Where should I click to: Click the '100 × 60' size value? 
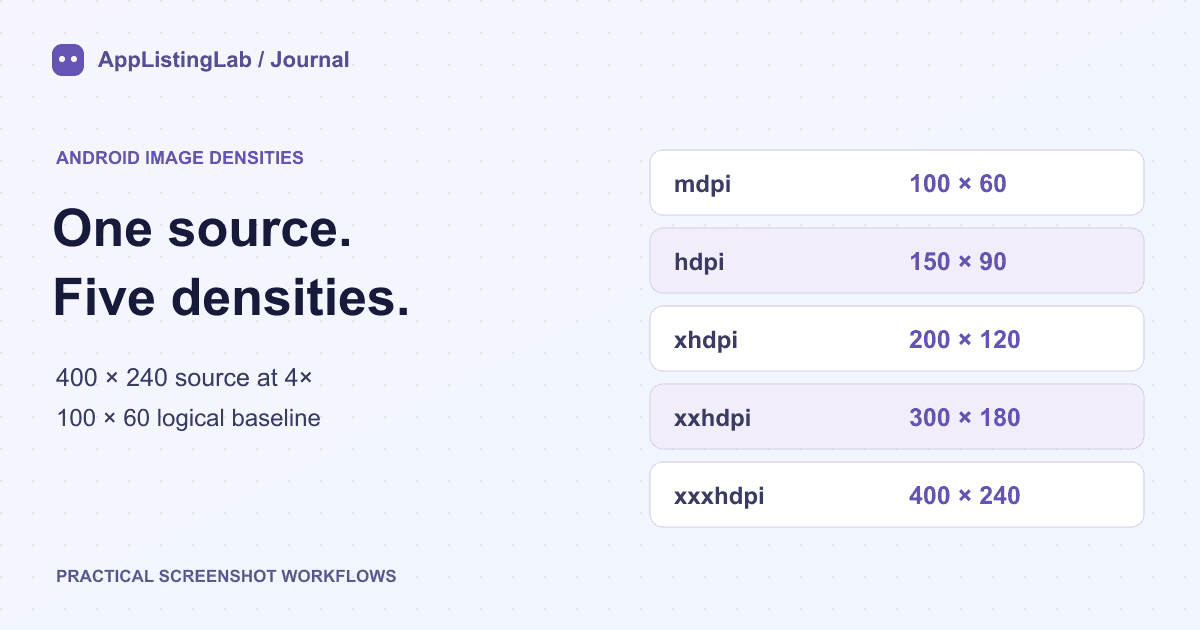[x=958, y=184]
